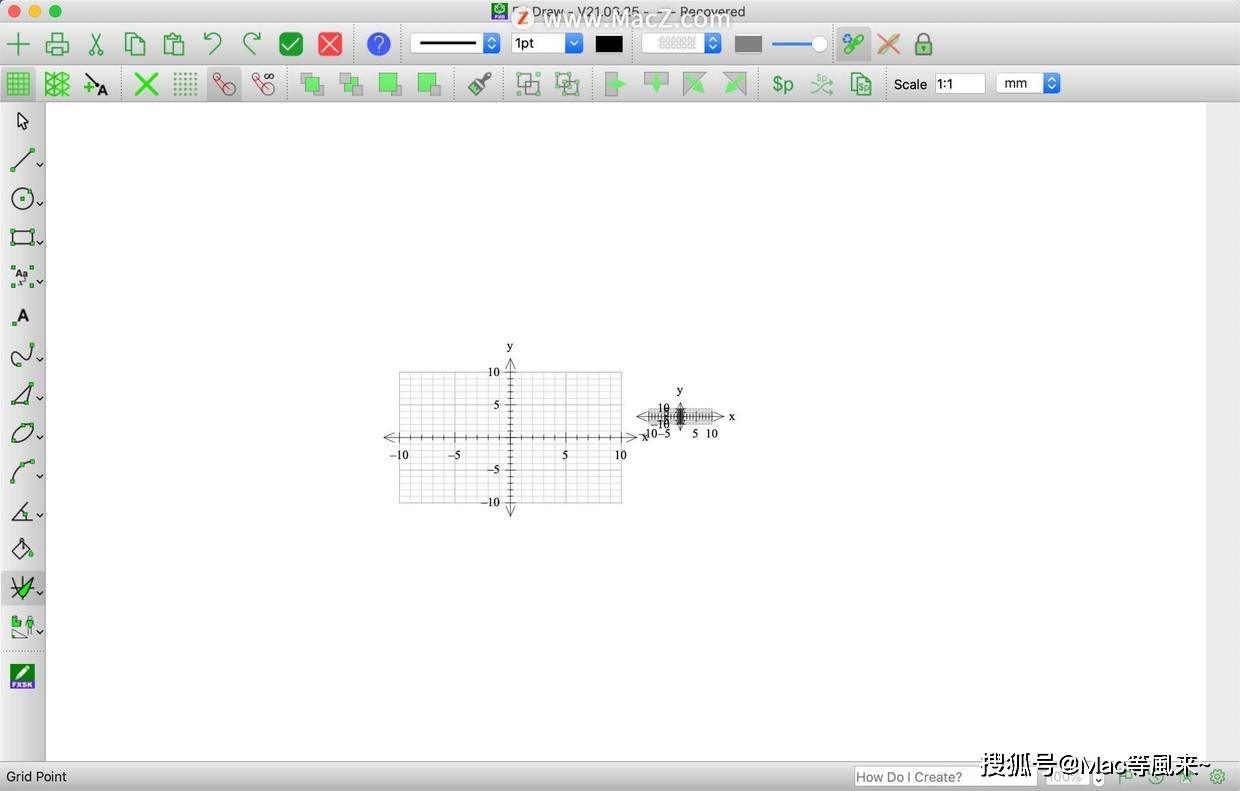The image size is (1240, 791).
Task: Pick the rectangle drawing tool
Action: (x=21, y=238)
